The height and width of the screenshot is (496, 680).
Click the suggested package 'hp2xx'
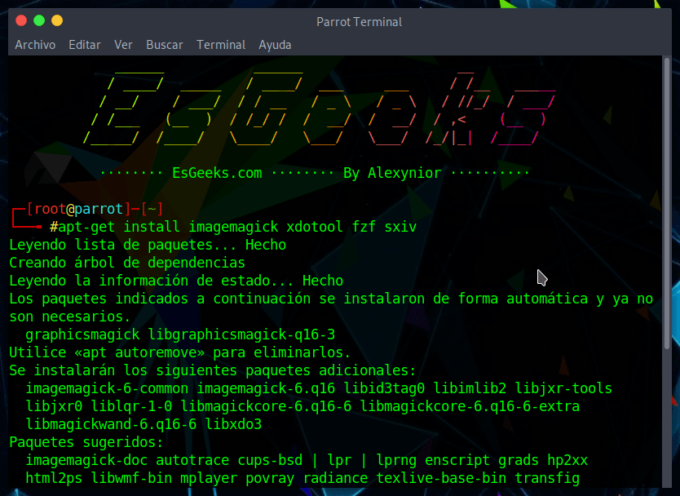[567, 461]
